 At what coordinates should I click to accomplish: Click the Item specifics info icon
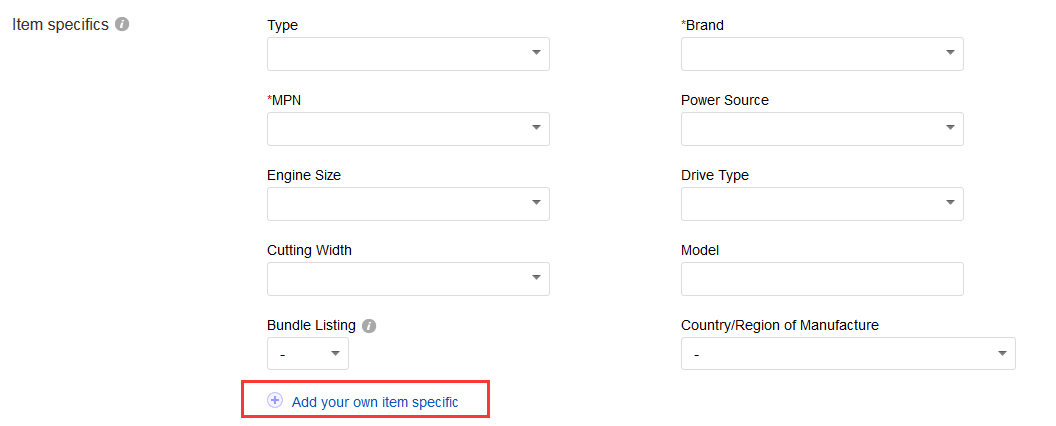pyautogui.click(x=122, y=25)
